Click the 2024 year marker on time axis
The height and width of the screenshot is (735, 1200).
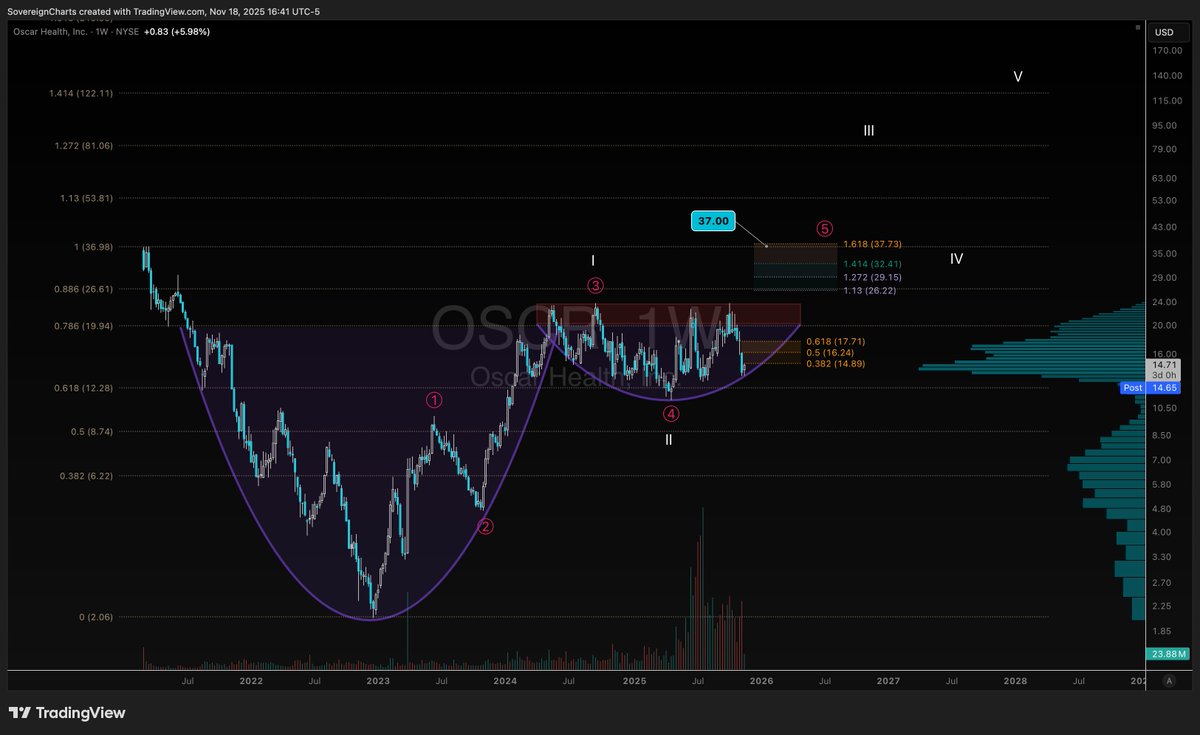[505, 681]
